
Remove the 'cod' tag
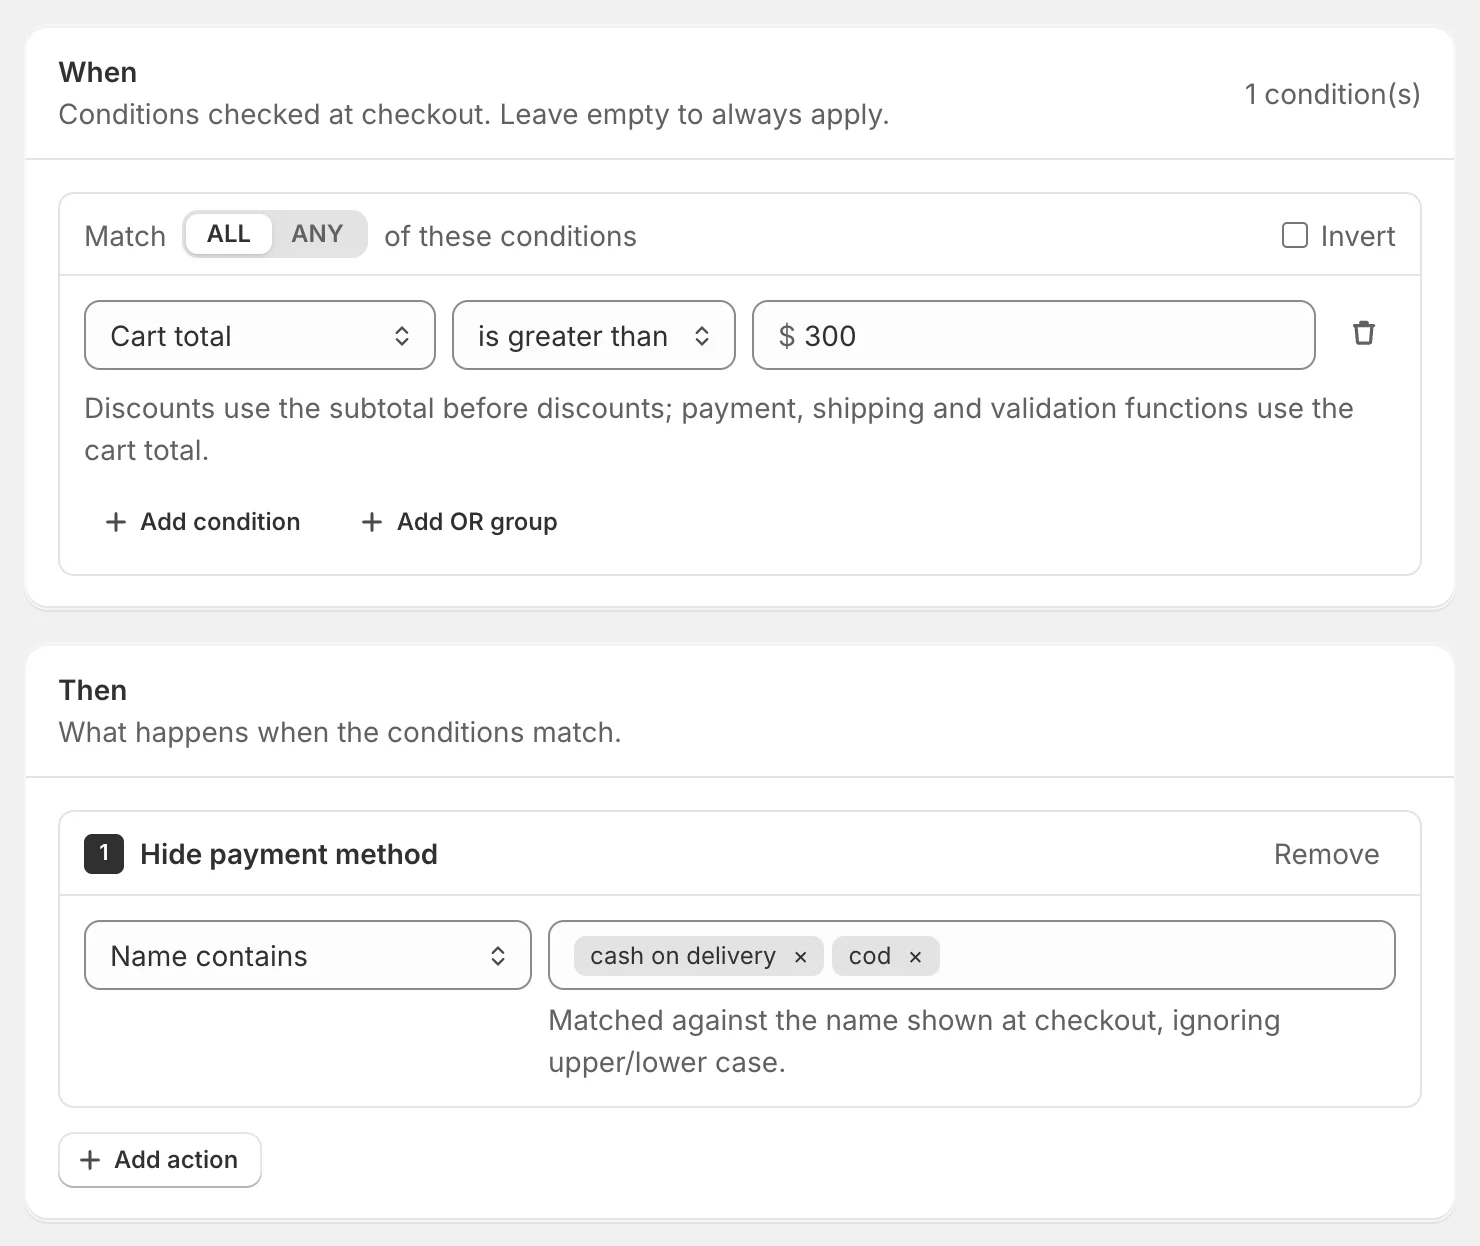915,957
